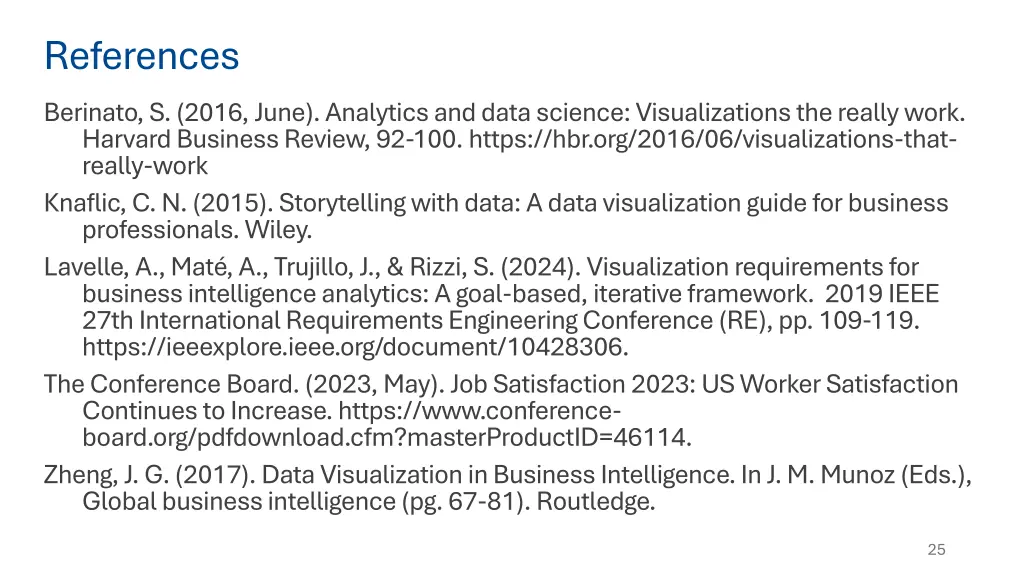Click the text The Conference Board
This screenshot has width=1024, height=576.
point(171,384)
